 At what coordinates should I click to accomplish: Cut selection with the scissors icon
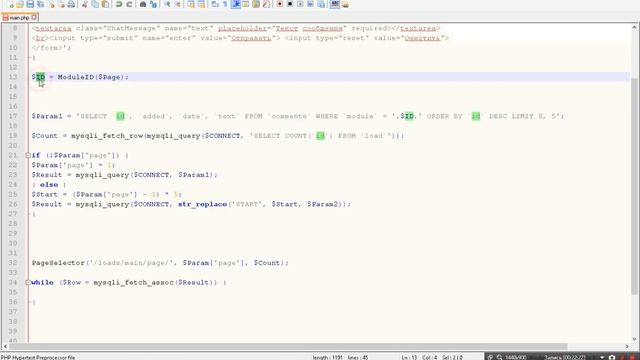pyautogui.click(x=85, y=4)
